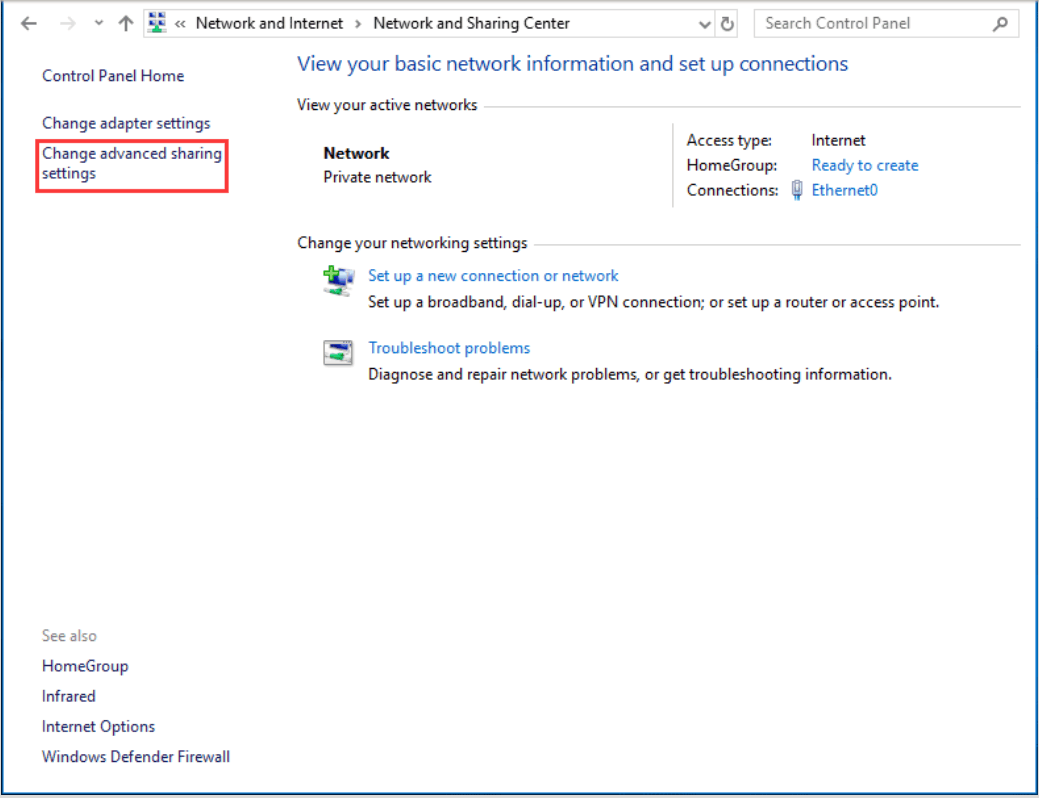Click the Control Panel icon in address bar
1039x798 pixels.
point(157,23)
